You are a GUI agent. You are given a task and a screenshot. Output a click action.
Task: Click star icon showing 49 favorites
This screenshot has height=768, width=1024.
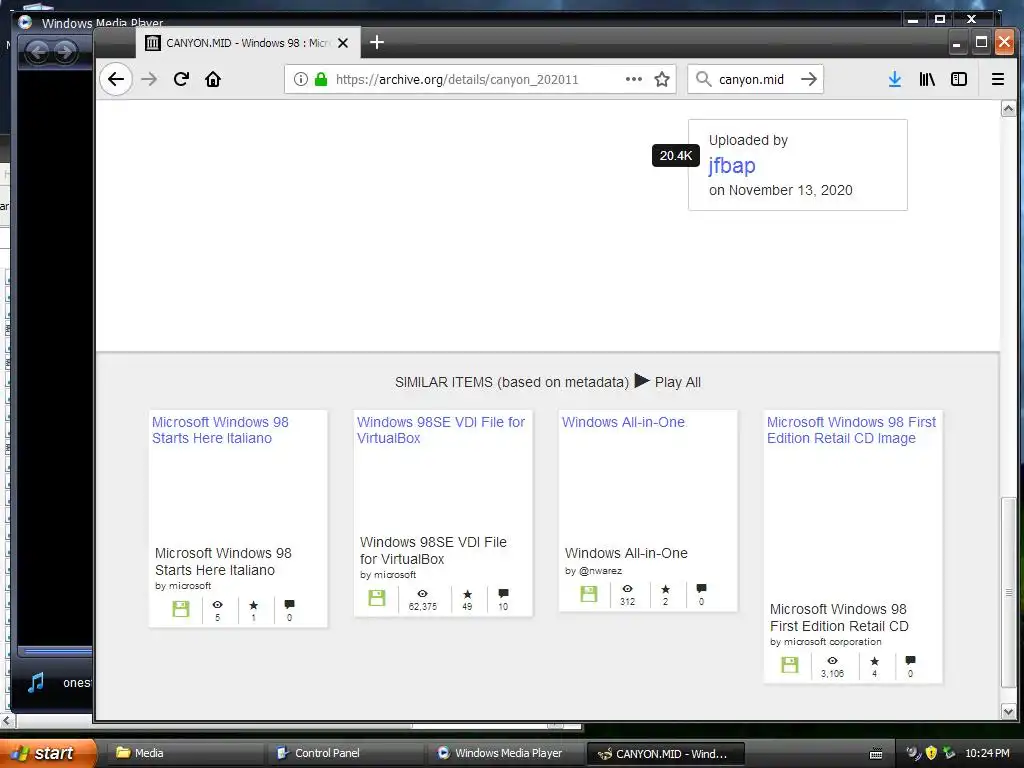[x=467, y=594]
